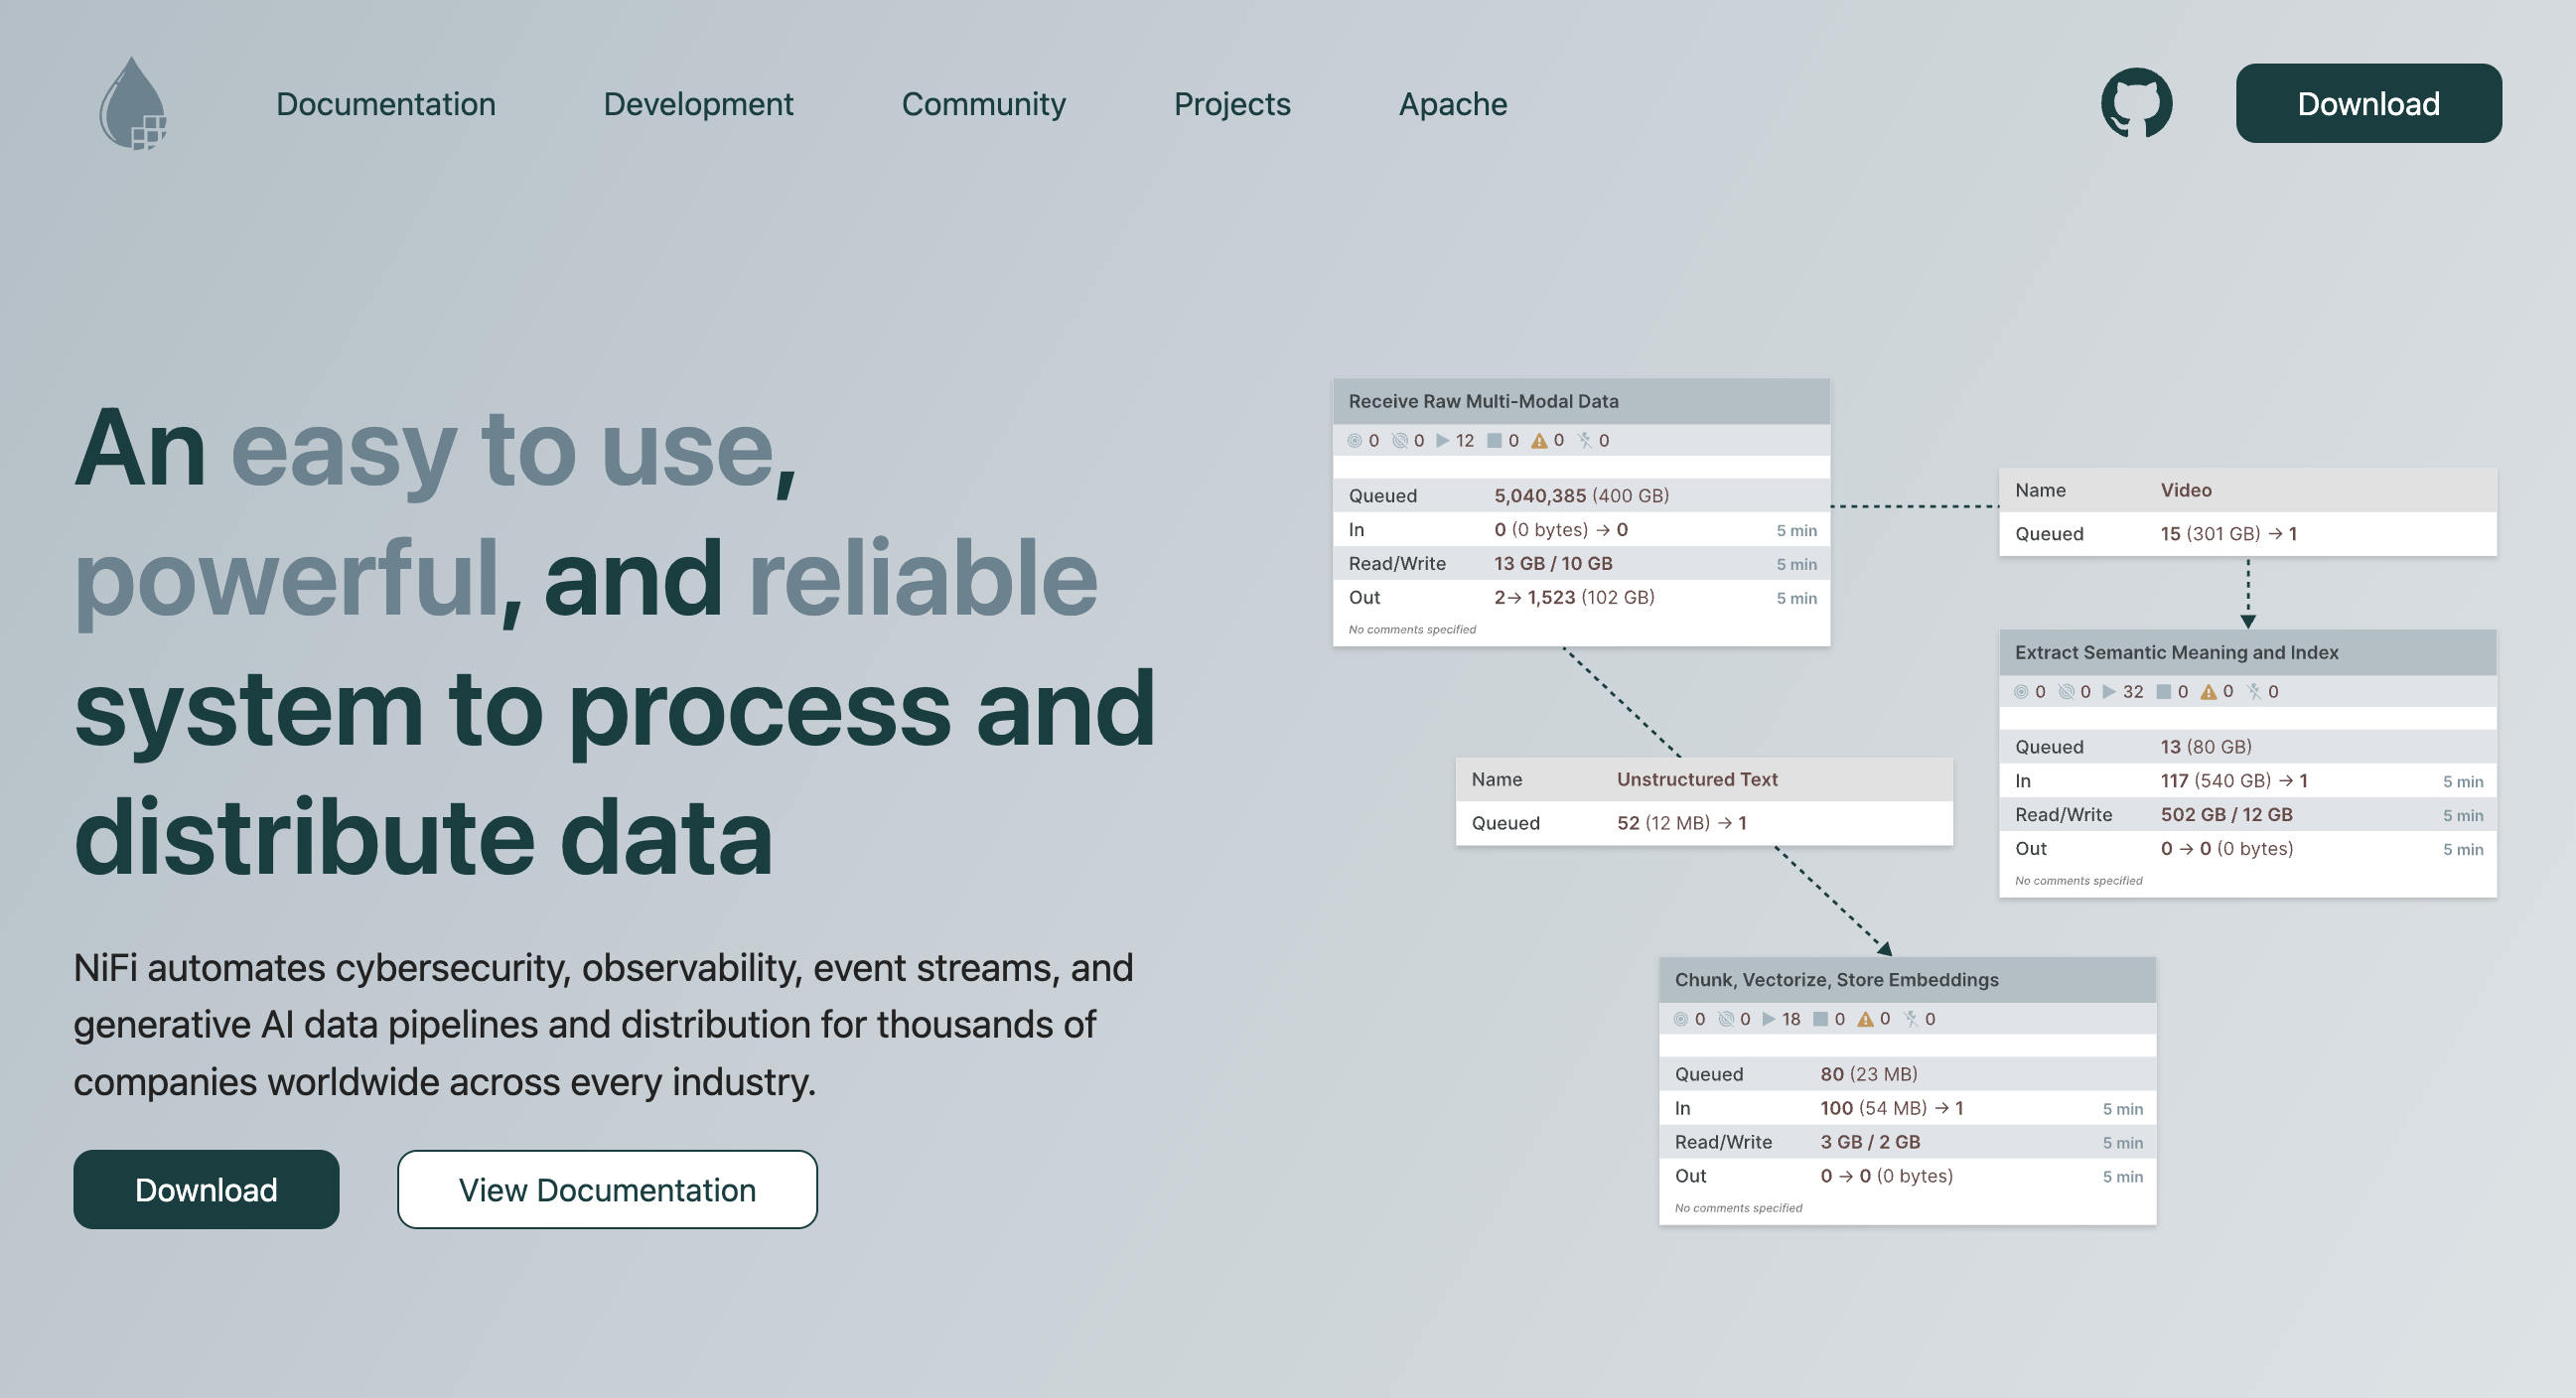
Task: Open the Apache menu
Action: pos(1452,104)
